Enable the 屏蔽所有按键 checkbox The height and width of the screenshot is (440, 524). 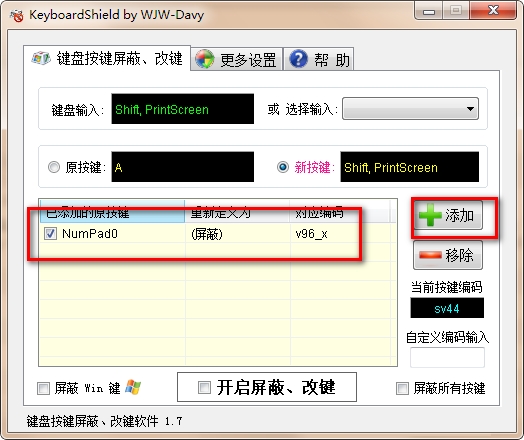tap(402, 388)
